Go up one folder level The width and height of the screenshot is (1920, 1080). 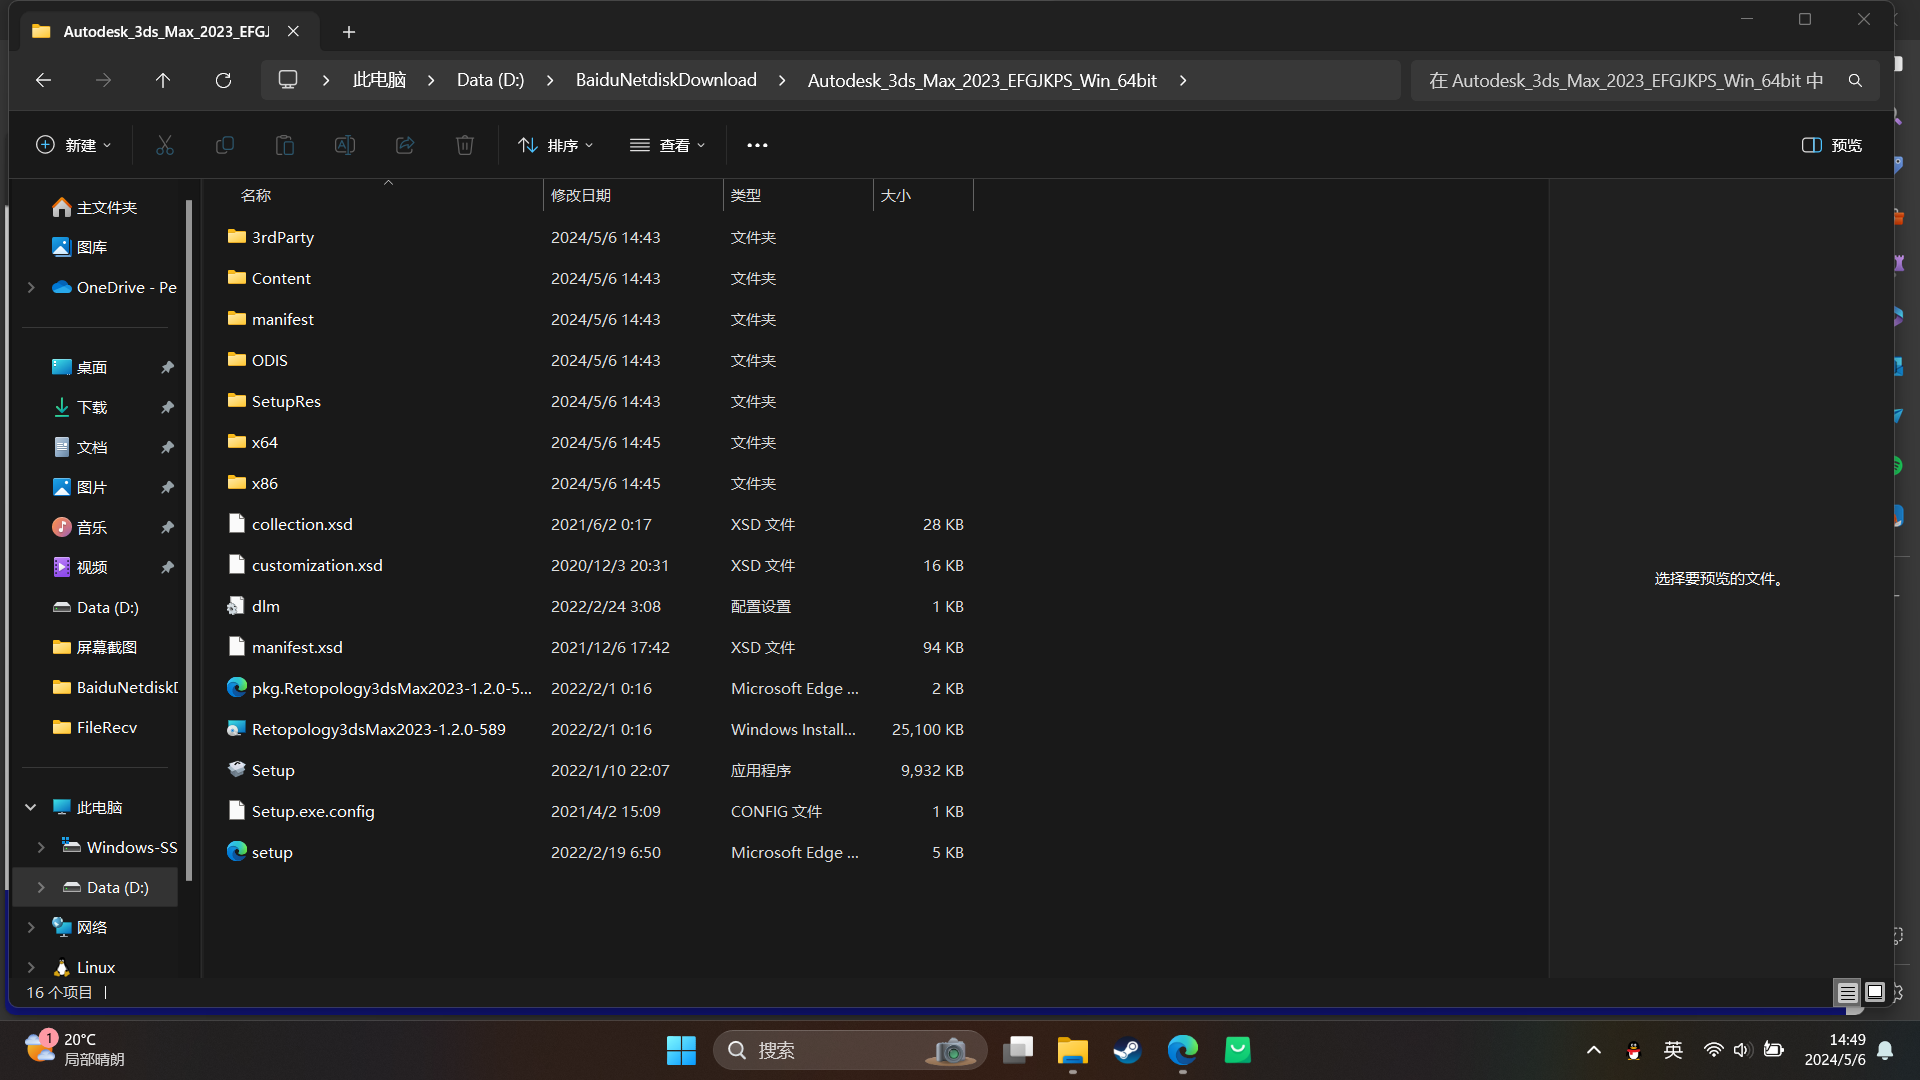[163, 80]
